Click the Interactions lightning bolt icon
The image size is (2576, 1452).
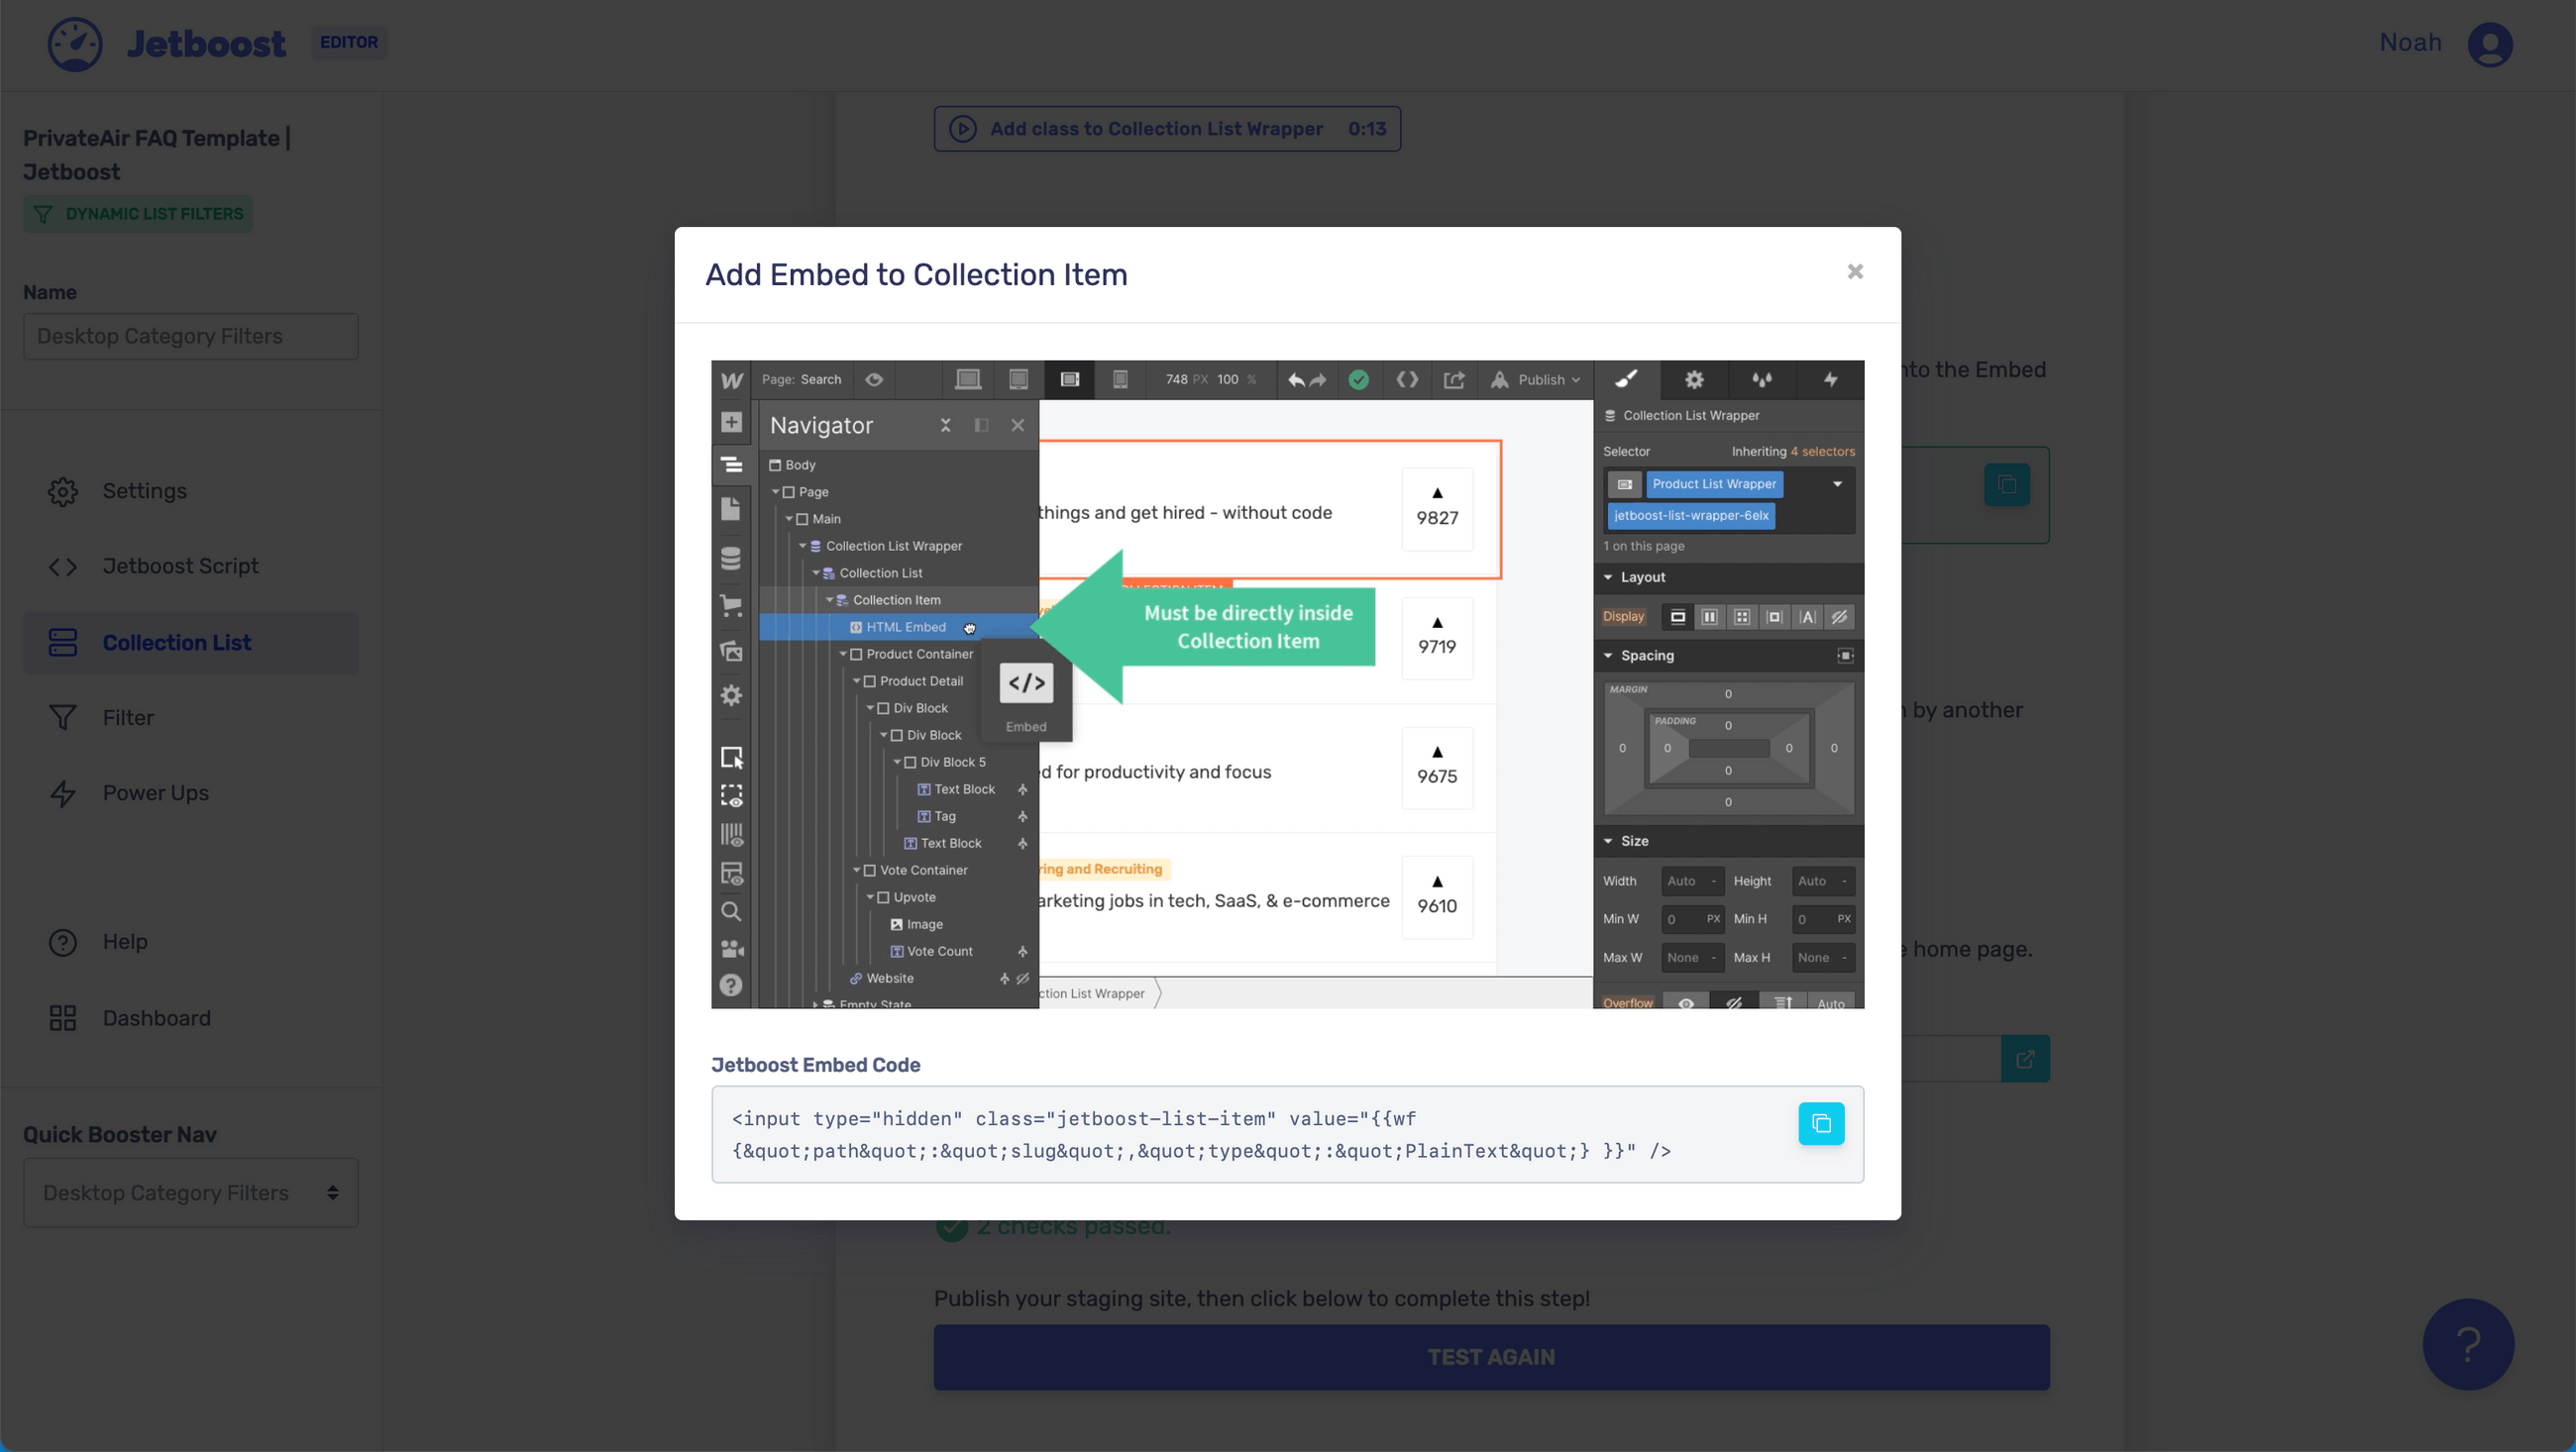click(1831, 380)
